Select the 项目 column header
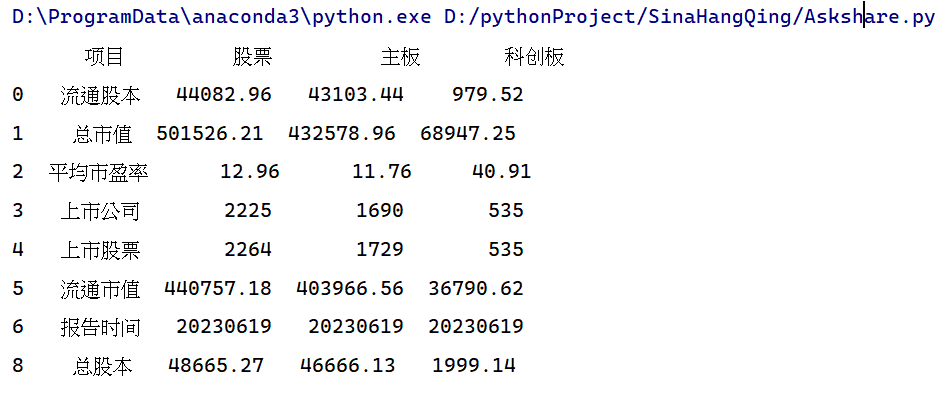Image resolution: width=950 pixels, height=399 pixels. pos(104,56)
